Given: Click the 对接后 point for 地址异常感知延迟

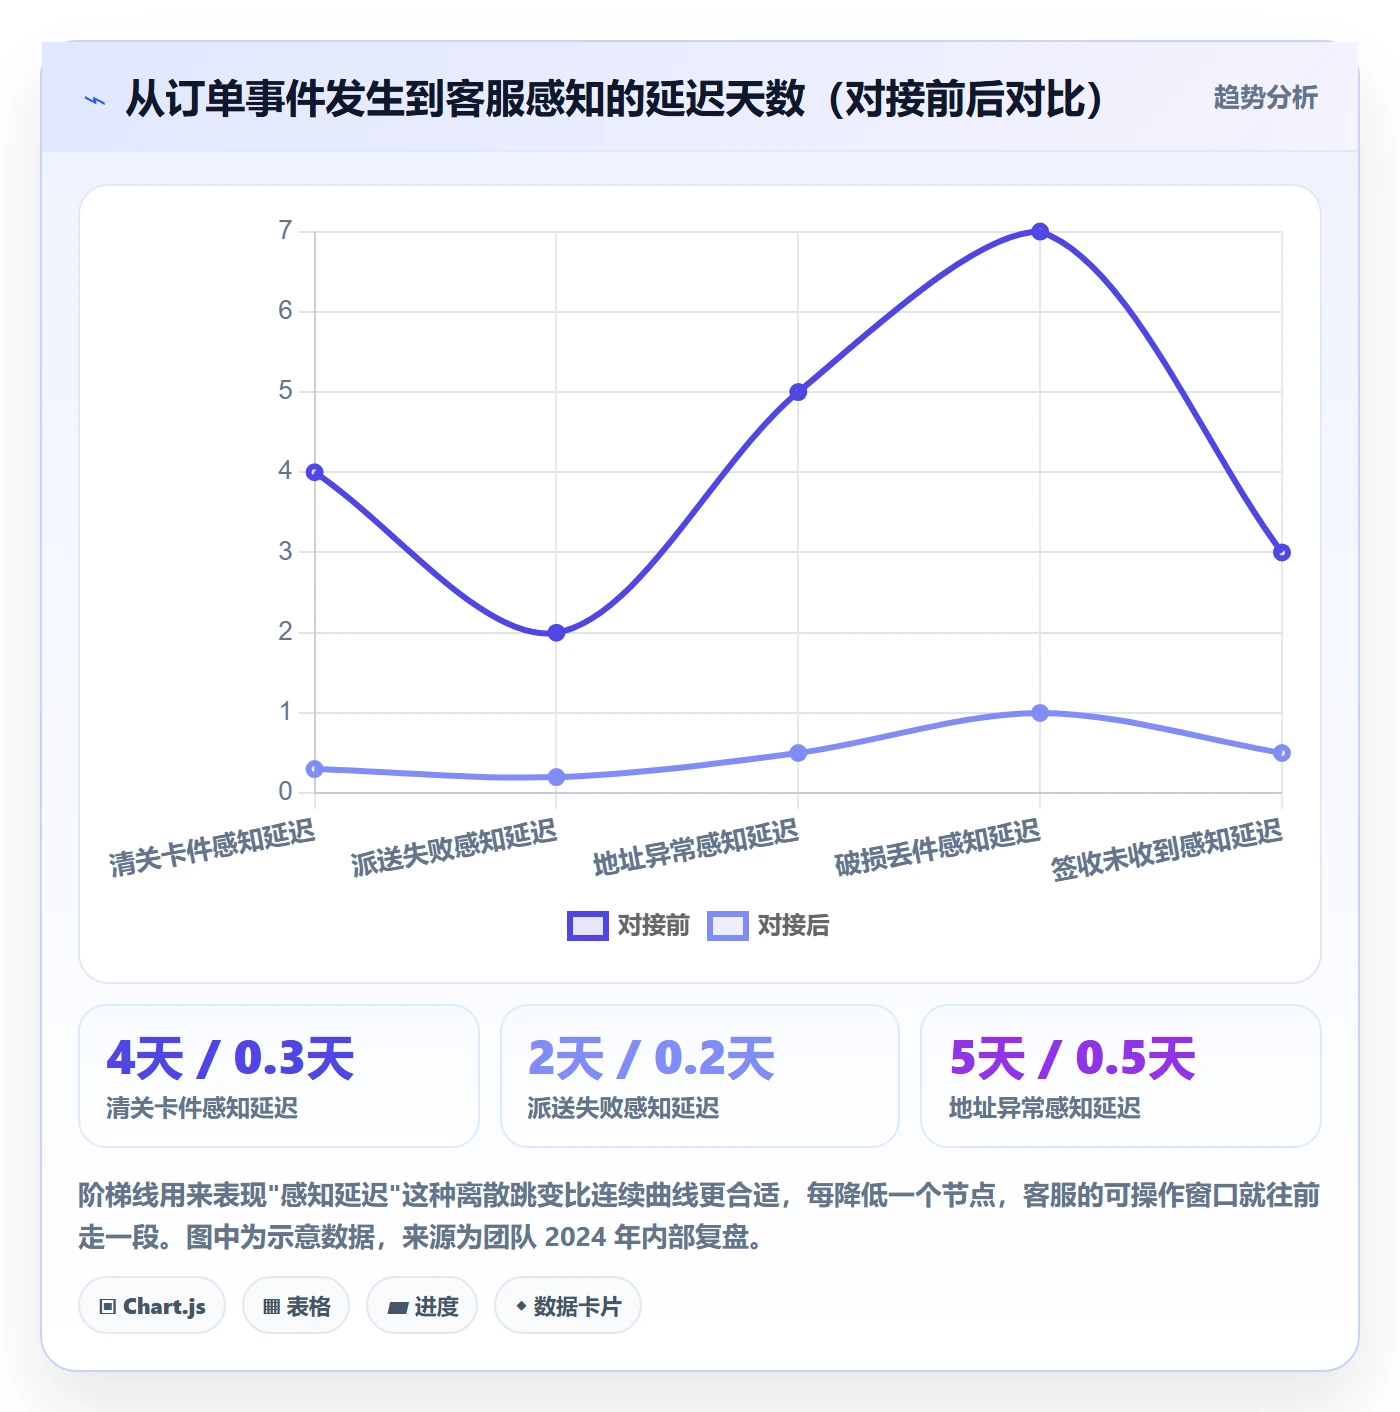Looking at the screenshot, I should click(x=798, y=753).
